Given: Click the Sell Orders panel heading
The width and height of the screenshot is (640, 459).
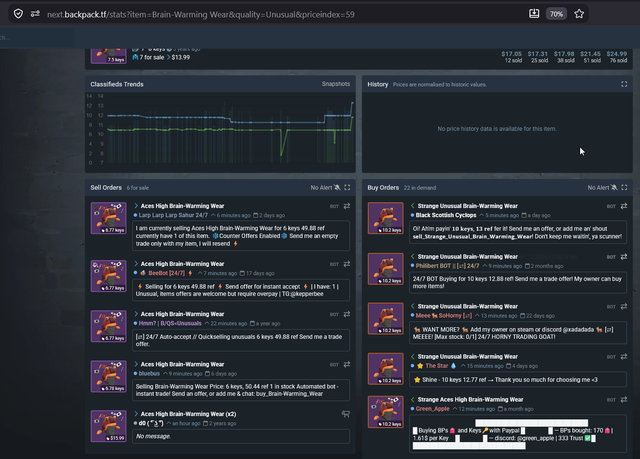Looking at the screenshot, I should coord(106,187).
